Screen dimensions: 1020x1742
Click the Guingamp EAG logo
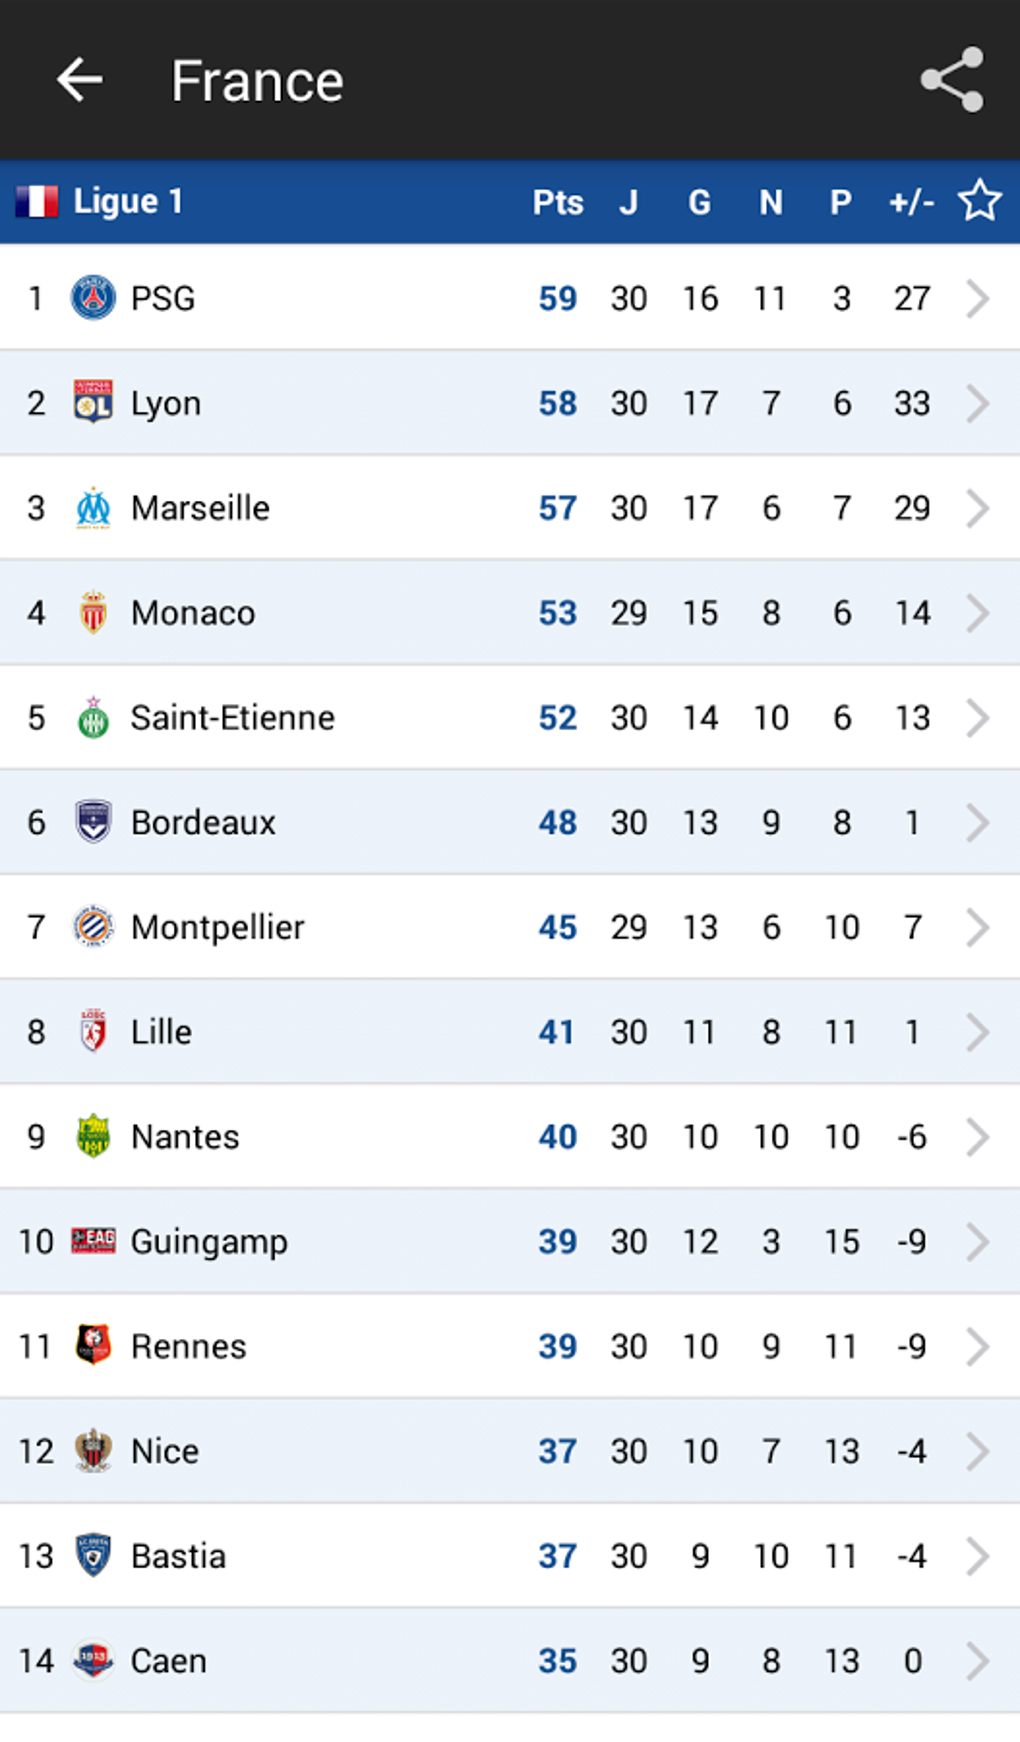pos(93,1241)
